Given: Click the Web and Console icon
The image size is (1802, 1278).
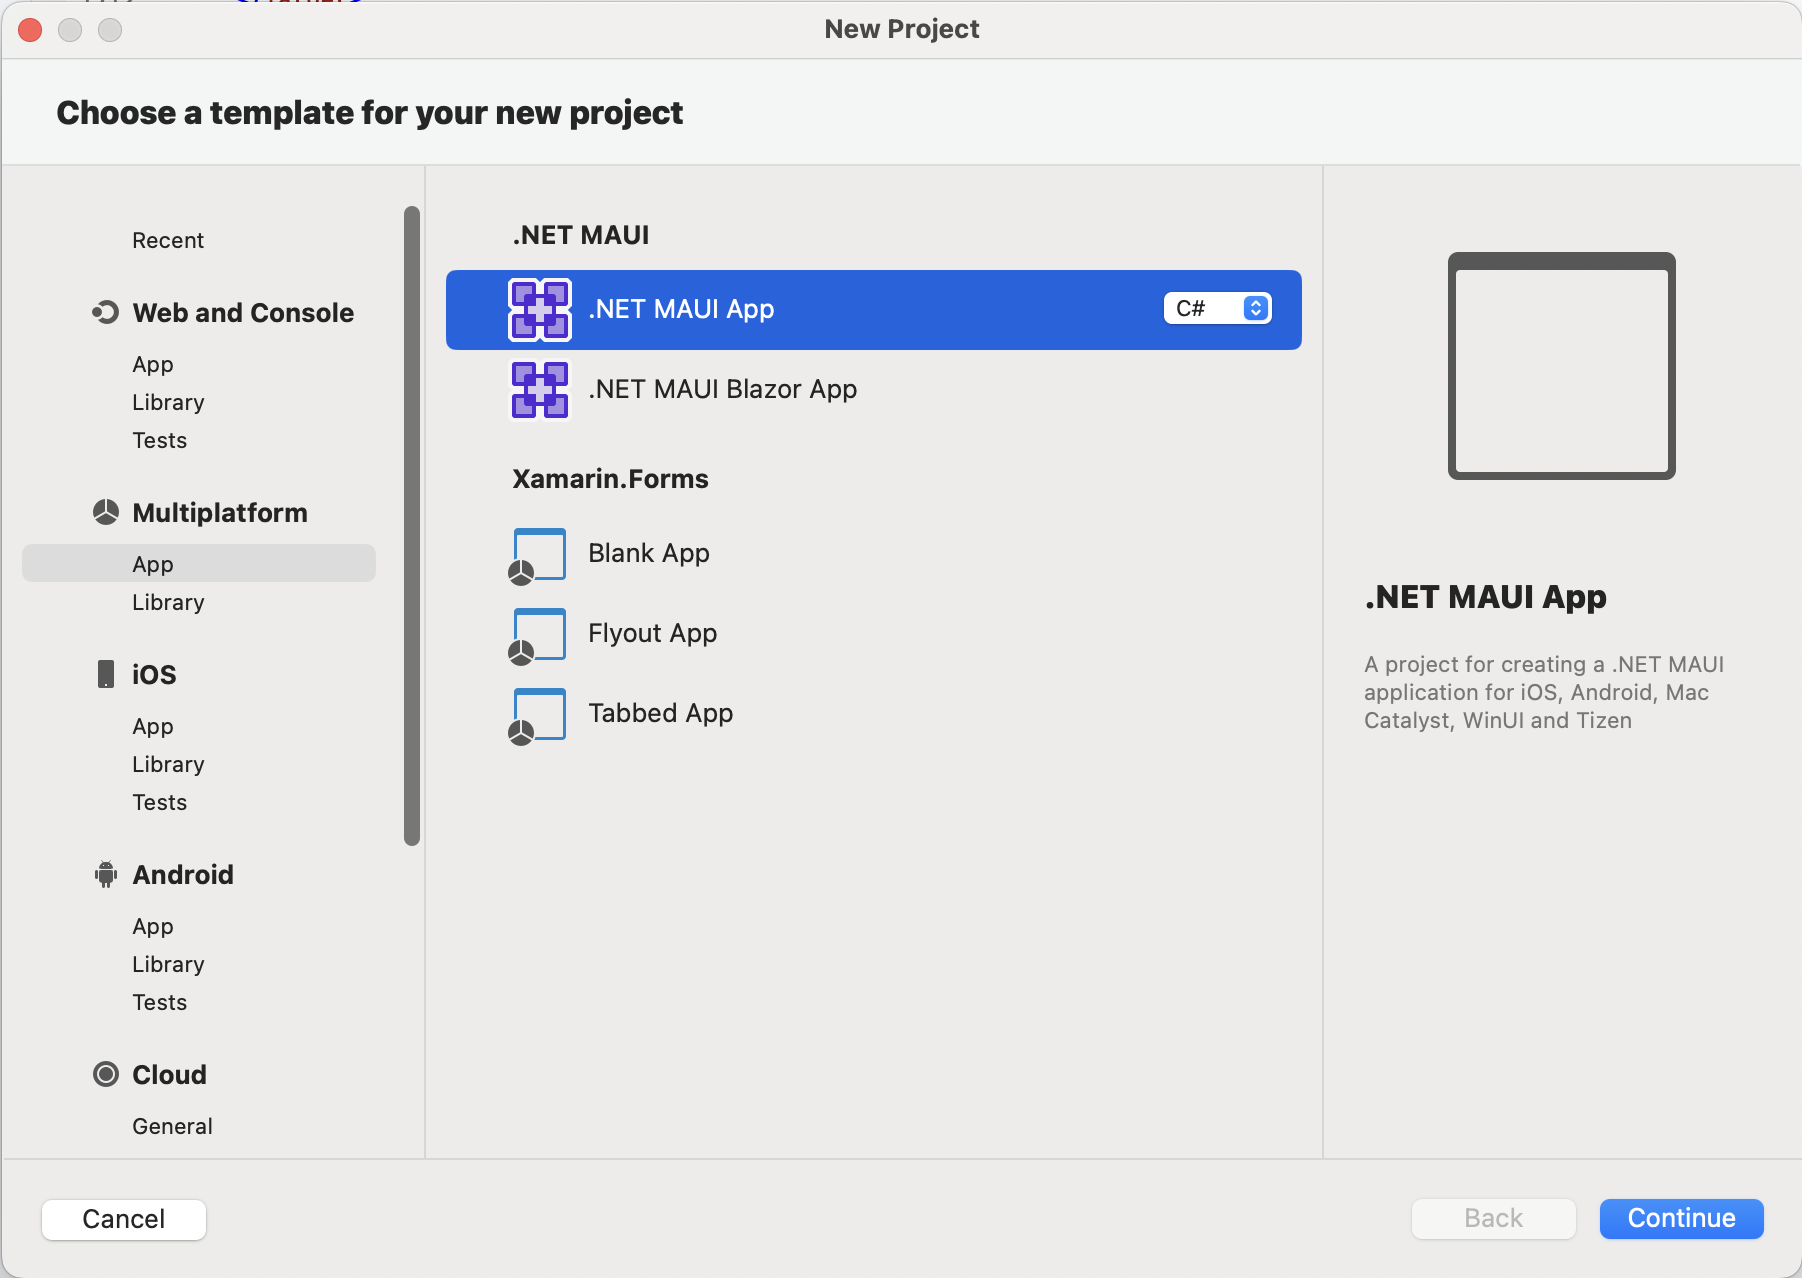Looking at the screenshot, I should click(x=106, y=311).
